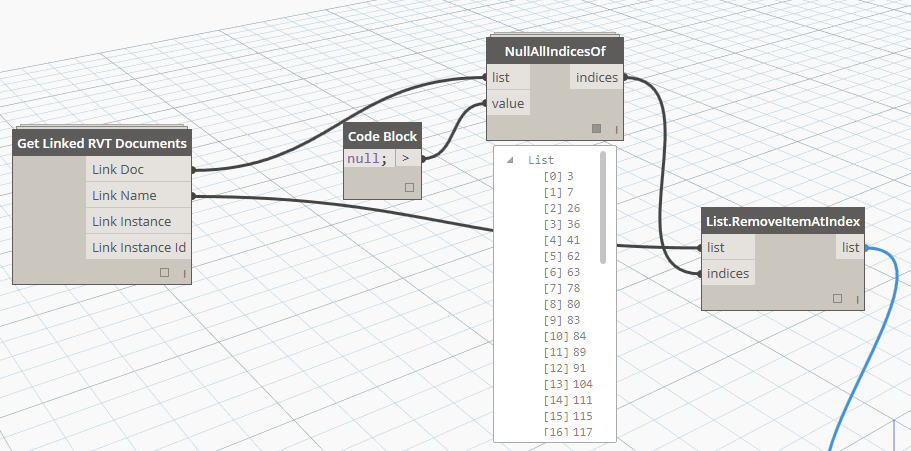Click lacing indicator on NullAllIndicesOf node
911x451 pixels.
(x=616, y=129)
